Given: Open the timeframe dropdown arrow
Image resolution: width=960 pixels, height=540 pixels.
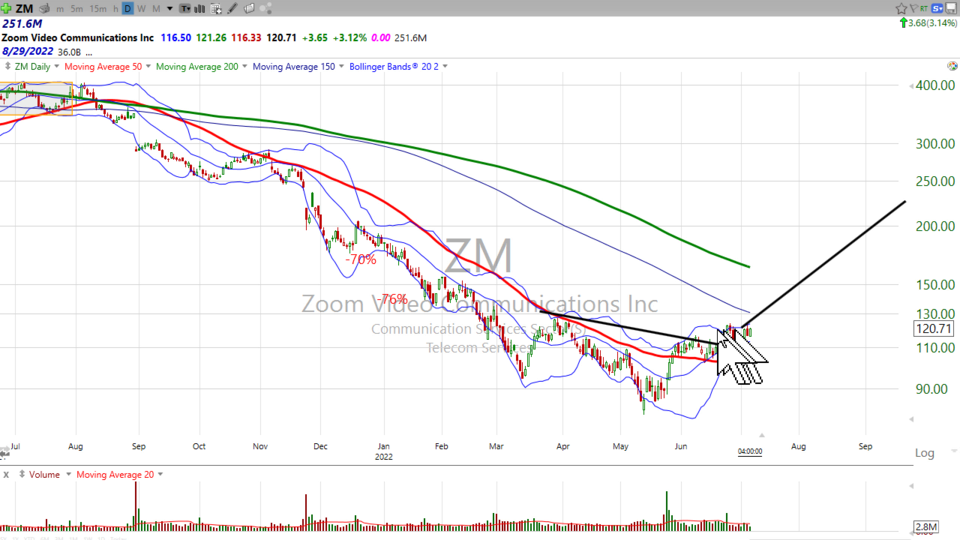Looking at the screenshot, I should coord(170,9).
